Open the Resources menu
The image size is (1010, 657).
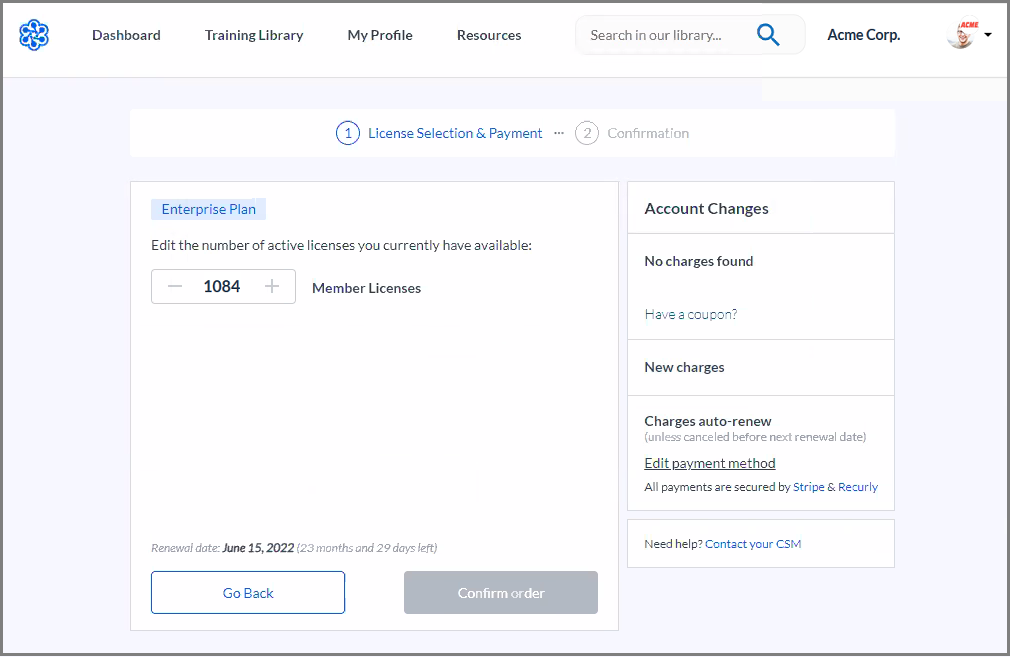point(489,35)
